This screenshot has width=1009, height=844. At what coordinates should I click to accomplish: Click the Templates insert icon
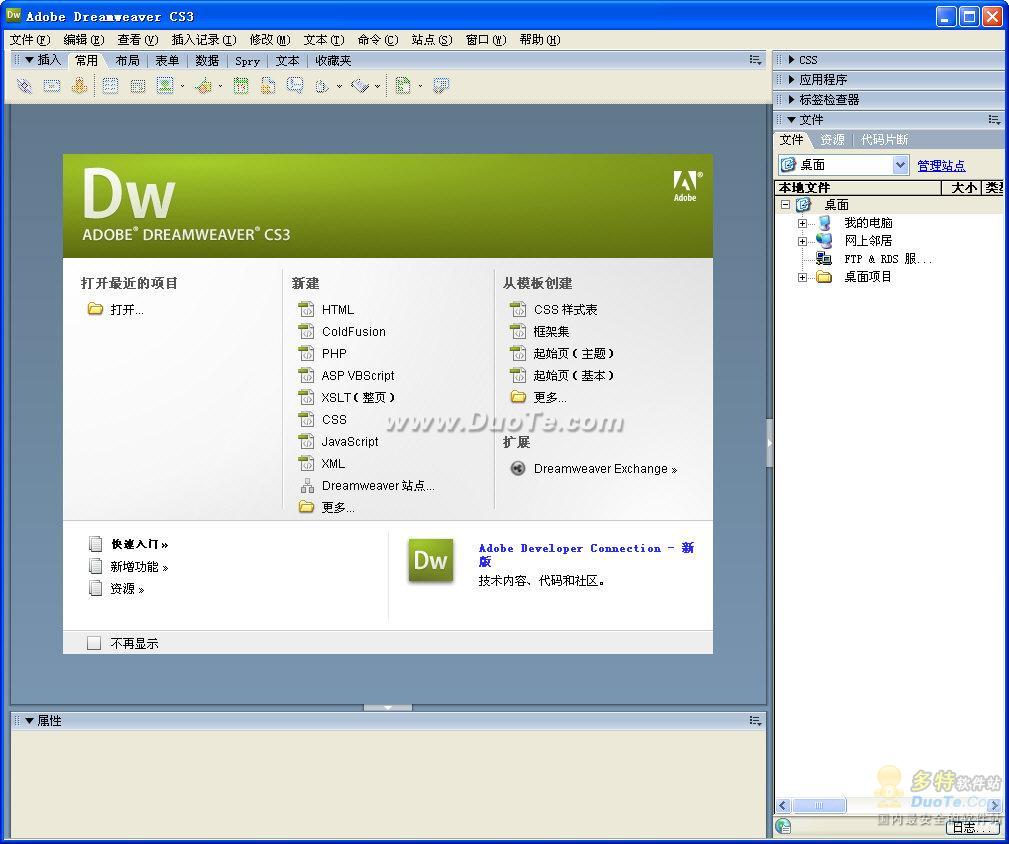(x=403, y=86)
